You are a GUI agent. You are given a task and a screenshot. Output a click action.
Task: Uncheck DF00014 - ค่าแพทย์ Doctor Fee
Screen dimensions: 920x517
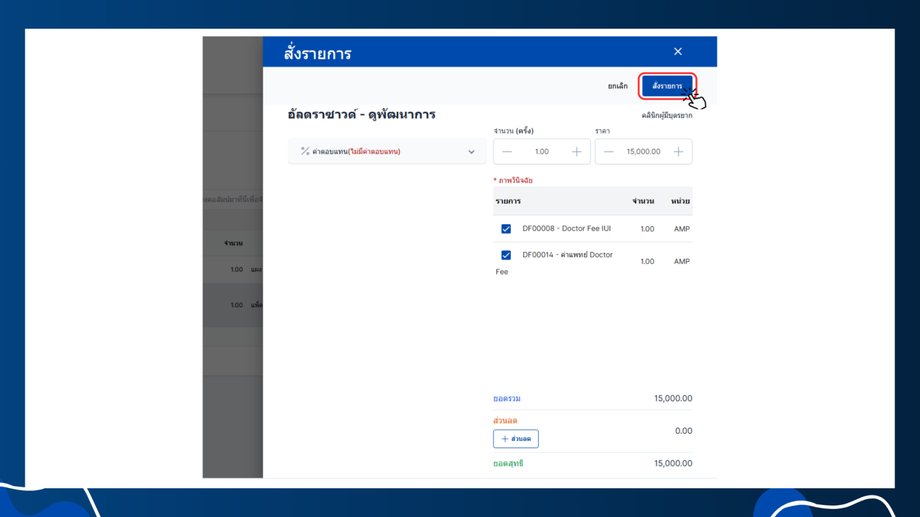(x=506, y=255)
